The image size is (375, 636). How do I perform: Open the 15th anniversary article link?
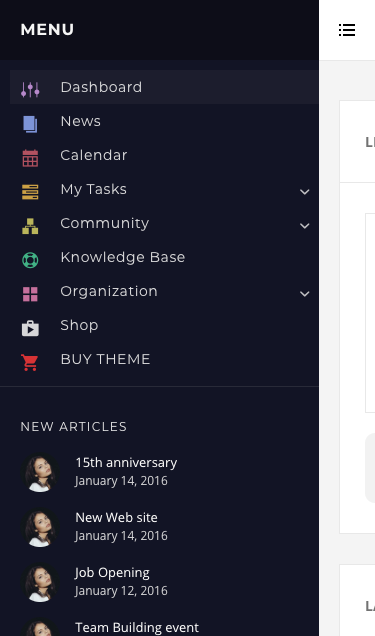(x=126, y=463)
